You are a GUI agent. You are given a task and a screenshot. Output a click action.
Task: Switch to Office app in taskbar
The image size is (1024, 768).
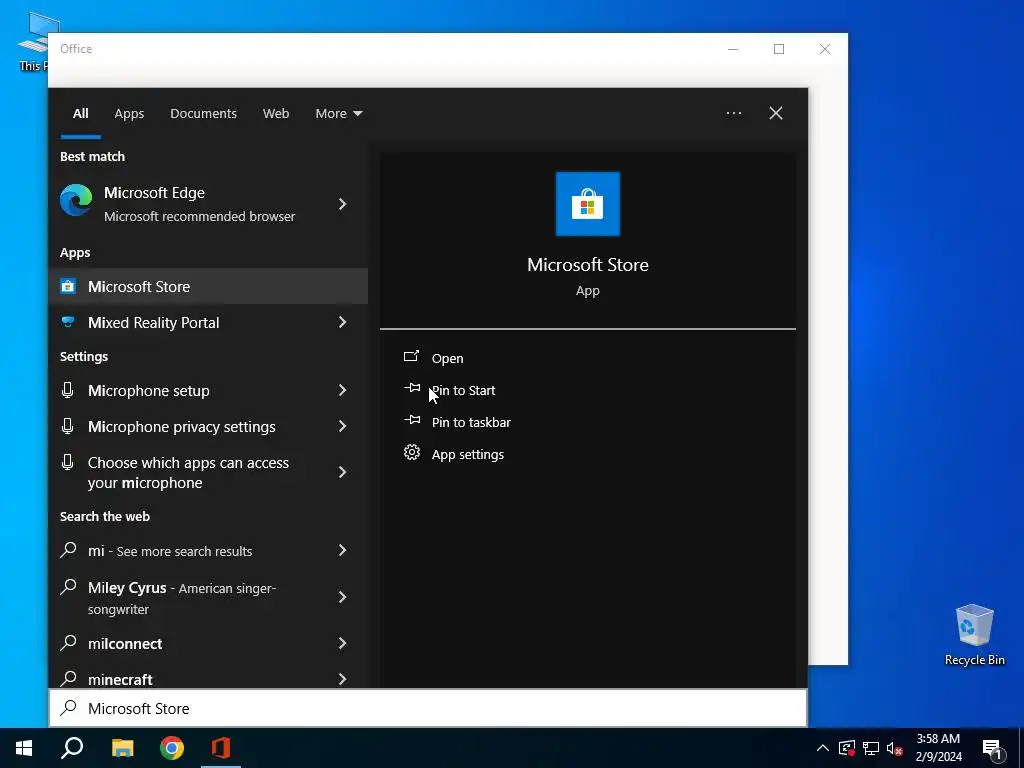pos(221,748)
